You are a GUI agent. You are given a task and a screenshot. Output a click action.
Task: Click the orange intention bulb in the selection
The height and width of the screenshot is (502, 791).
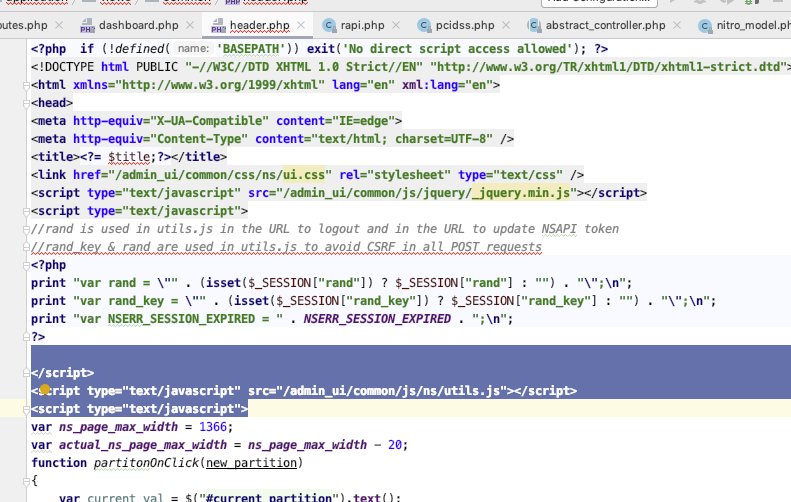[44, 390]
